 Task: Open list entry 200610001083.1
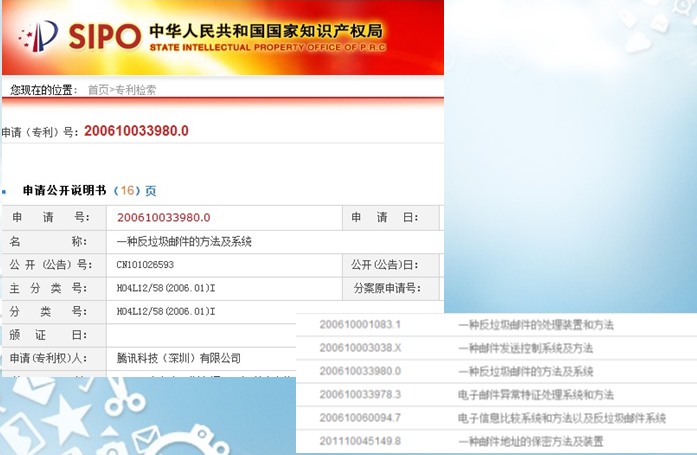pyautogui.click(x=359, y=326)
